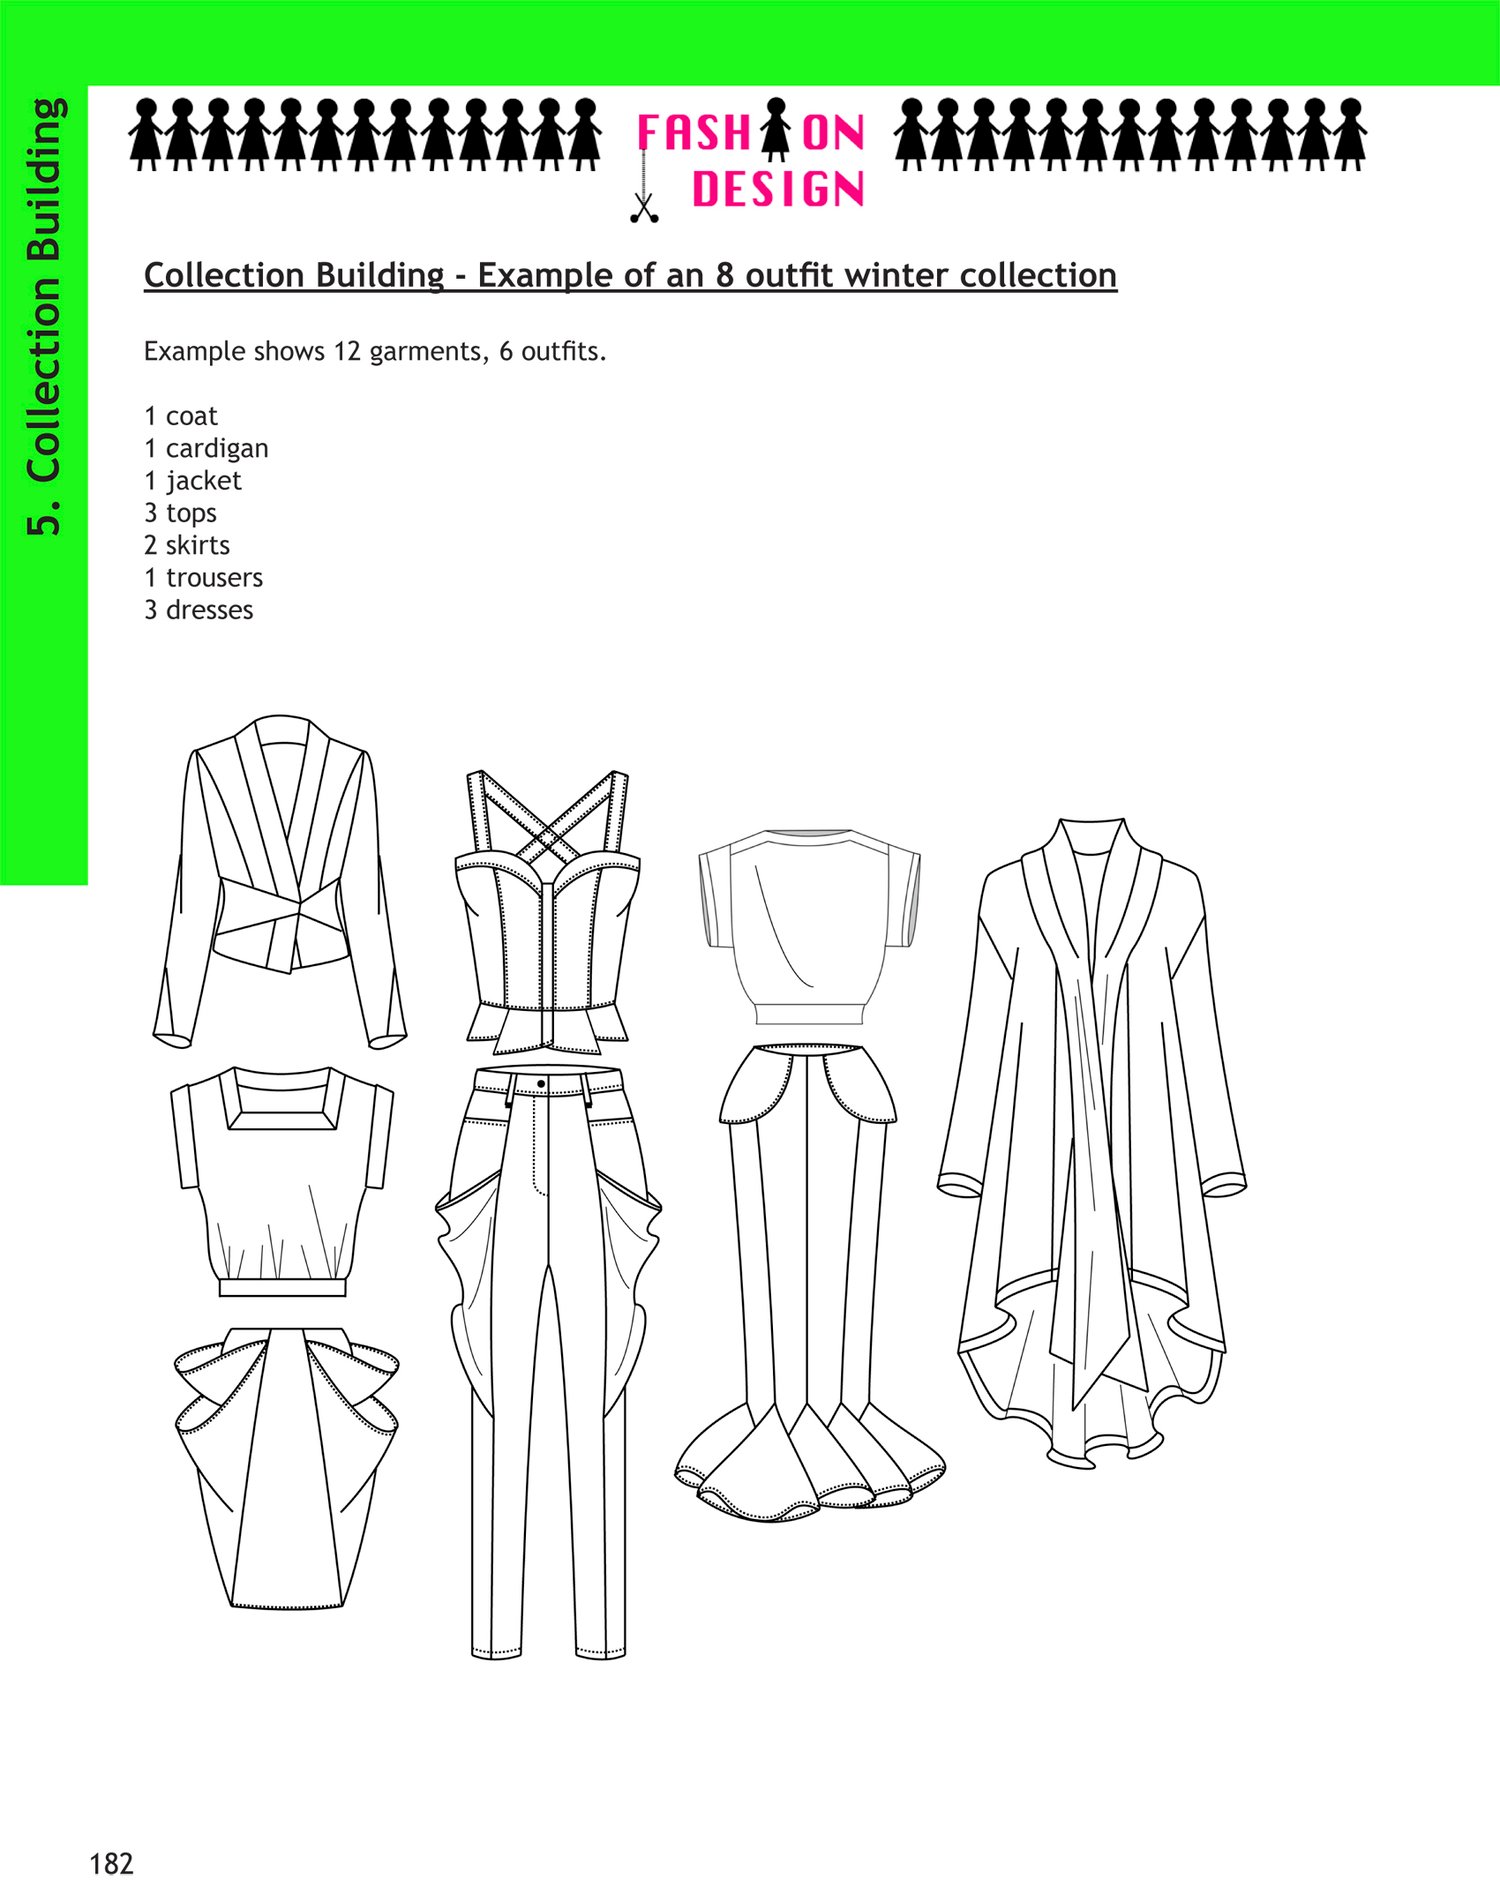Click the "1 jacket" list line
Image resolution: width=1500 pixels, height=1887 pixels.
click(193, 481)
